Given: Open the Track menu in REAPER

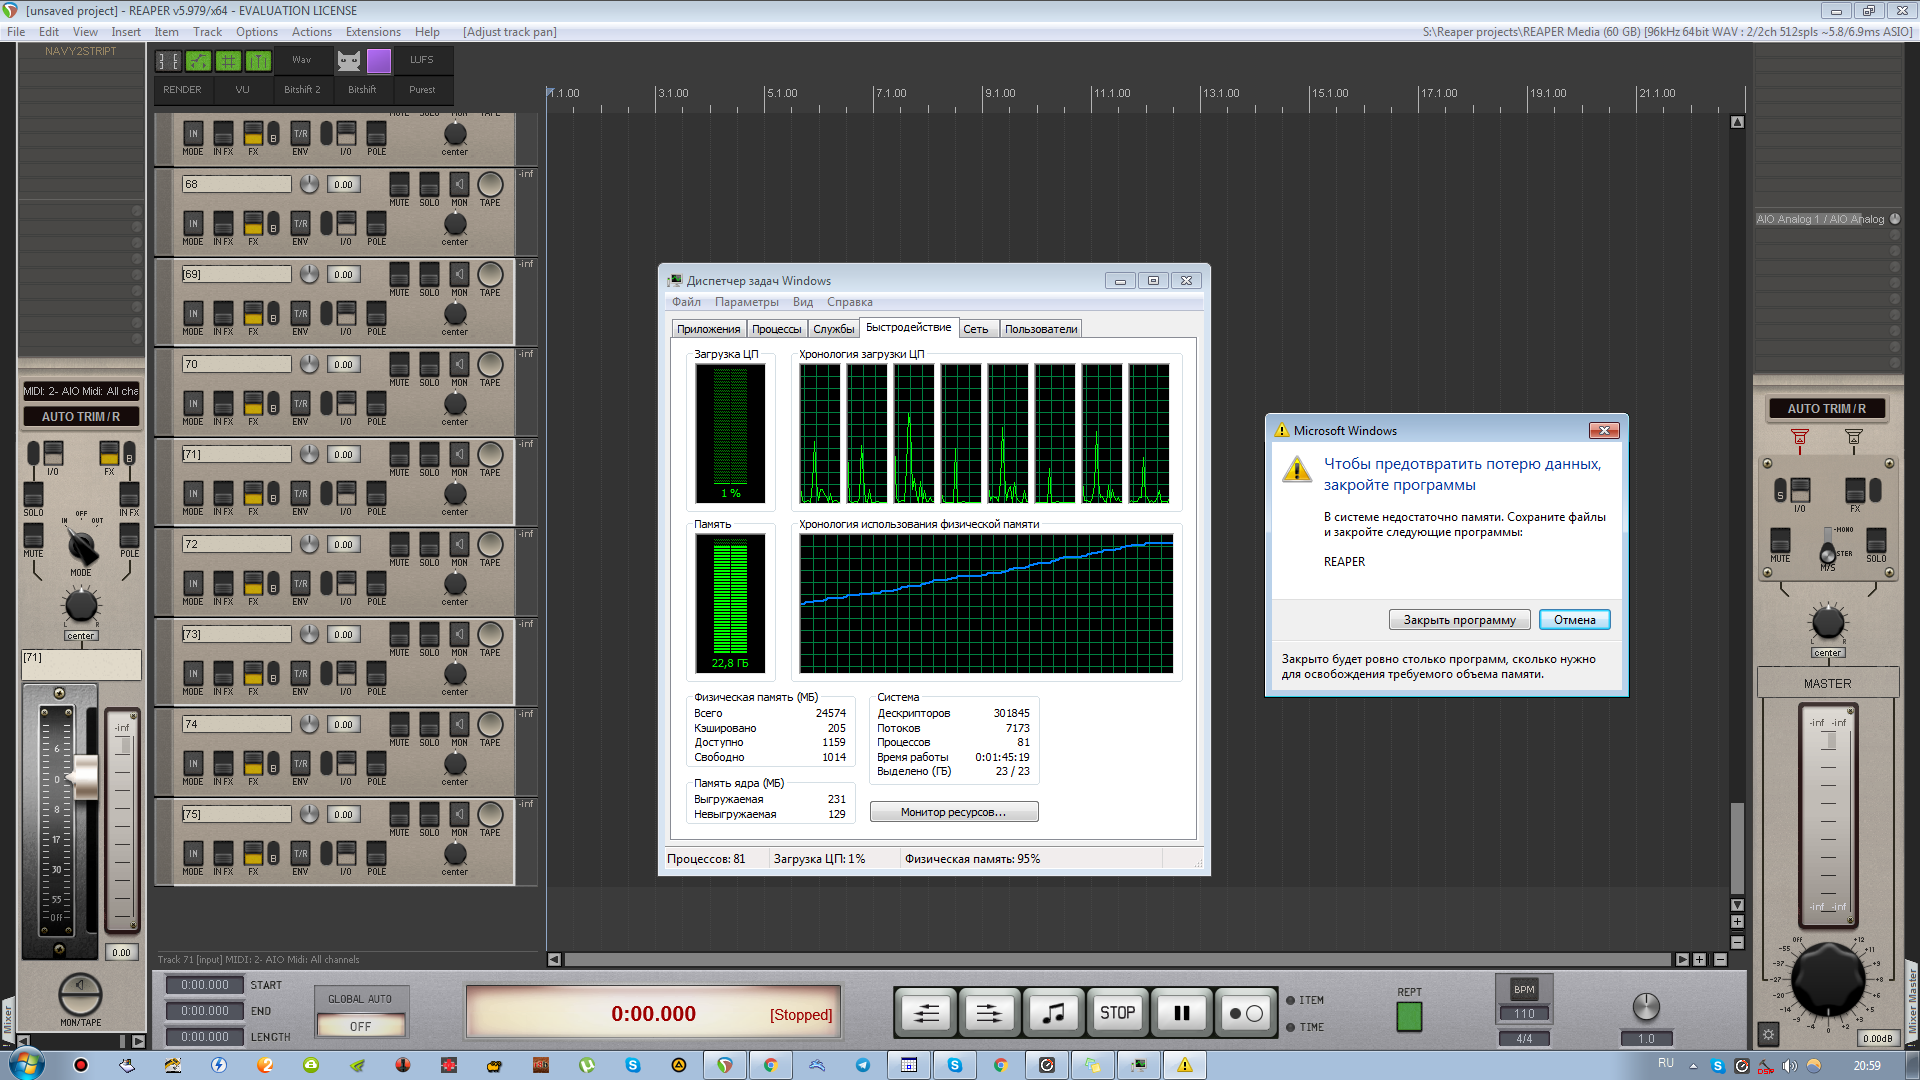Looking at the screenshot, I should coord(207,32).
